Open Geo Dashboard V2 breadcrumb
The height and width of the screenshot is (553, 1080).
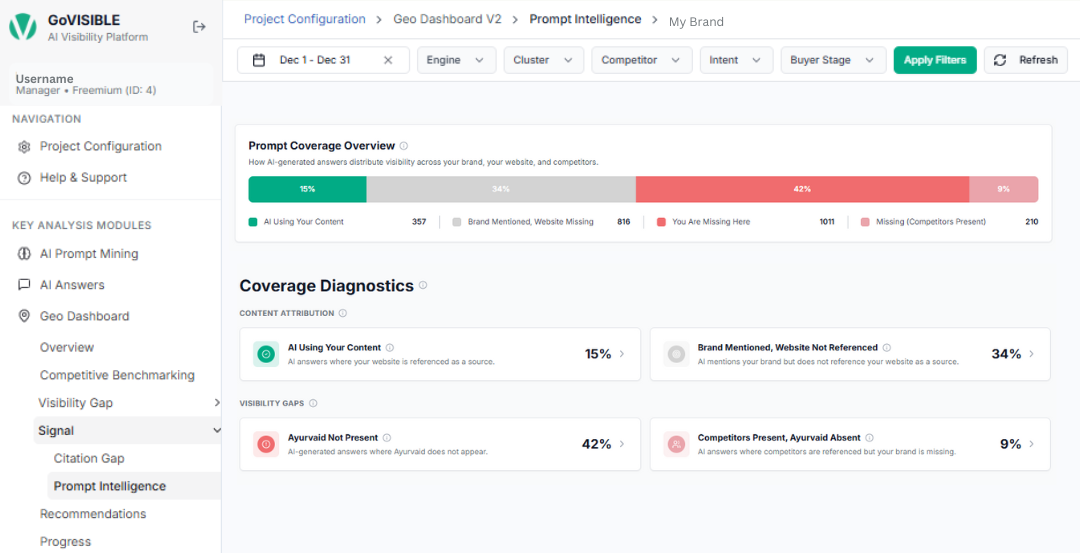point(447,19)
